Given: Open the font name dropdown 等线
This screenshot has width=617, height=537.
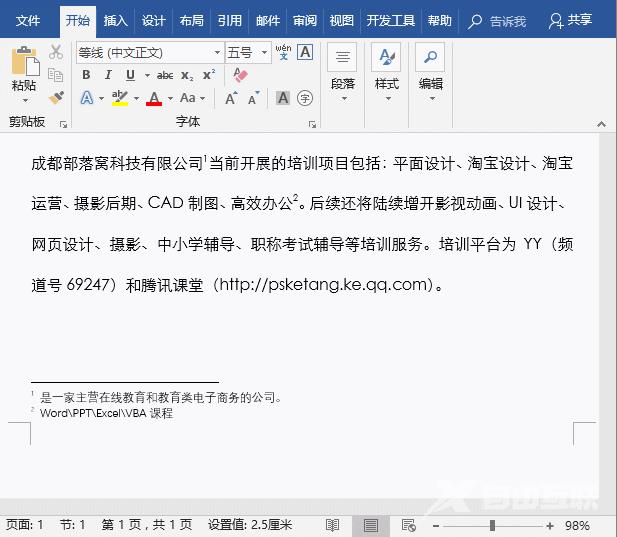Looking at the screenshot, I should coord(149,52).
